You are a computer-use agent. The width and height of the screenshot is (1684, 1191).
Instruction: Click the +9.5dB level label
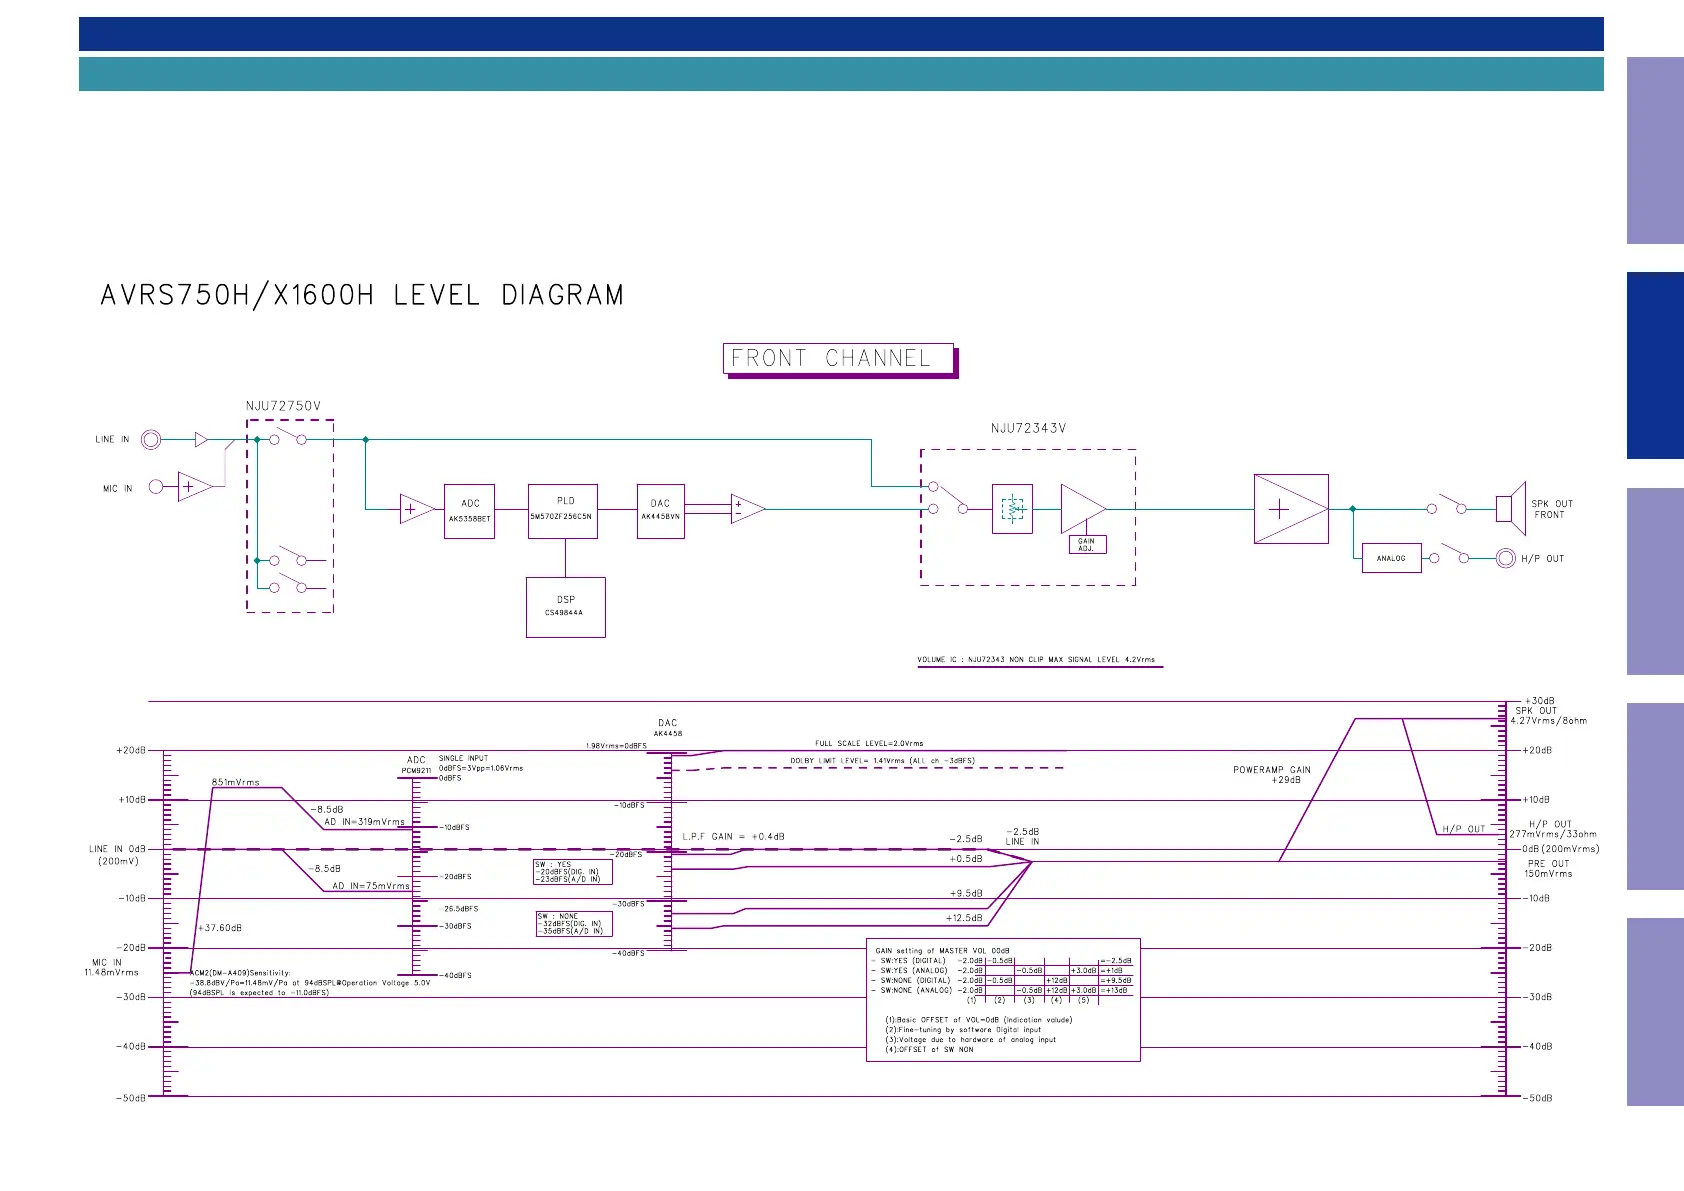966,893
